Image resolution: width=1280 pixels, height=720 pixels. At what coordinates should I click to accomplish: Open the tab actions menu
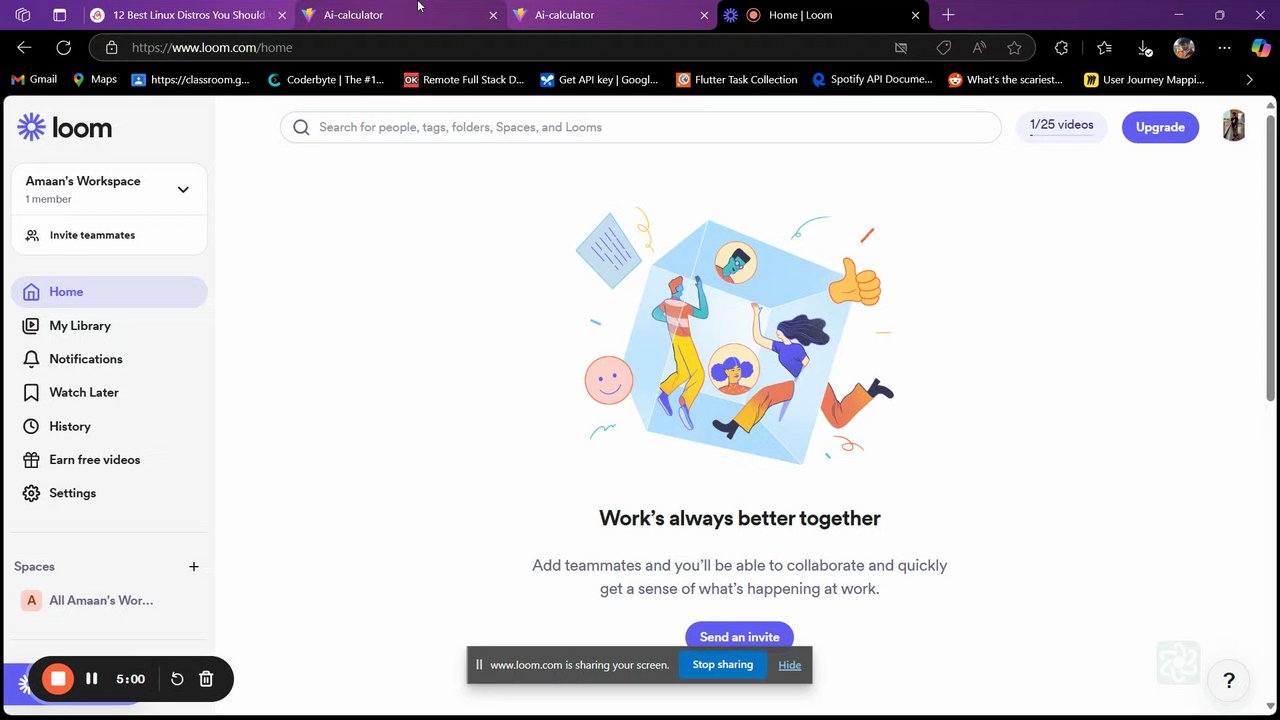tap(59, 15)
